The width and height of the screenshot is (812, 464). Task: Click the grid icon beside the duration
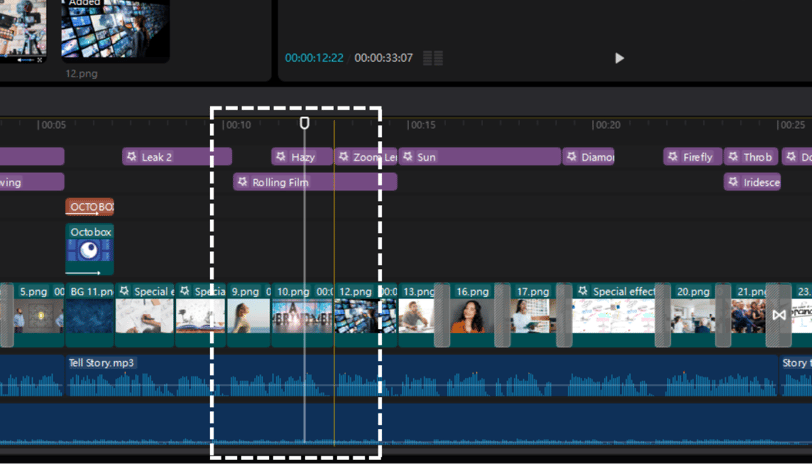coord(433,58)
